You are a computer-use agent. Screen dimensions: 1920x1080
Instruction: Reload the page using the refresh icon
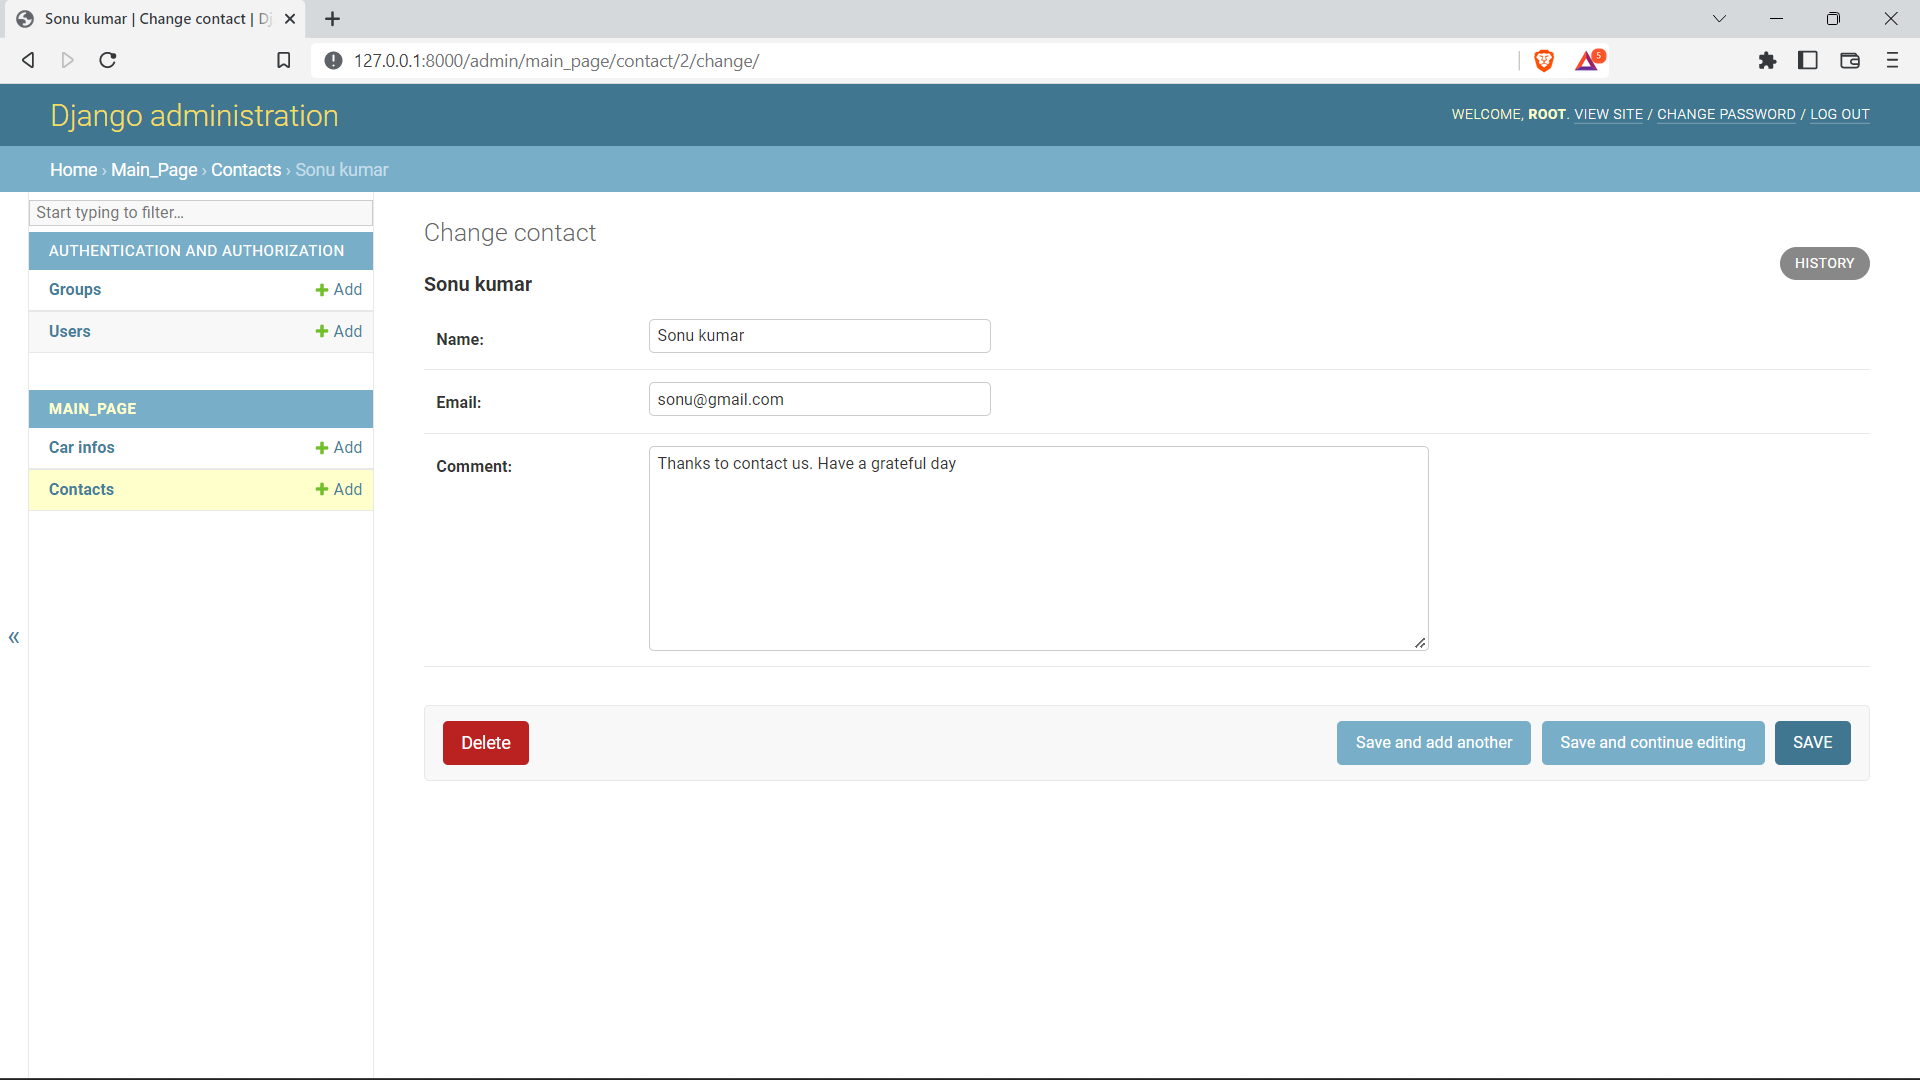click(x=107, y=60)
